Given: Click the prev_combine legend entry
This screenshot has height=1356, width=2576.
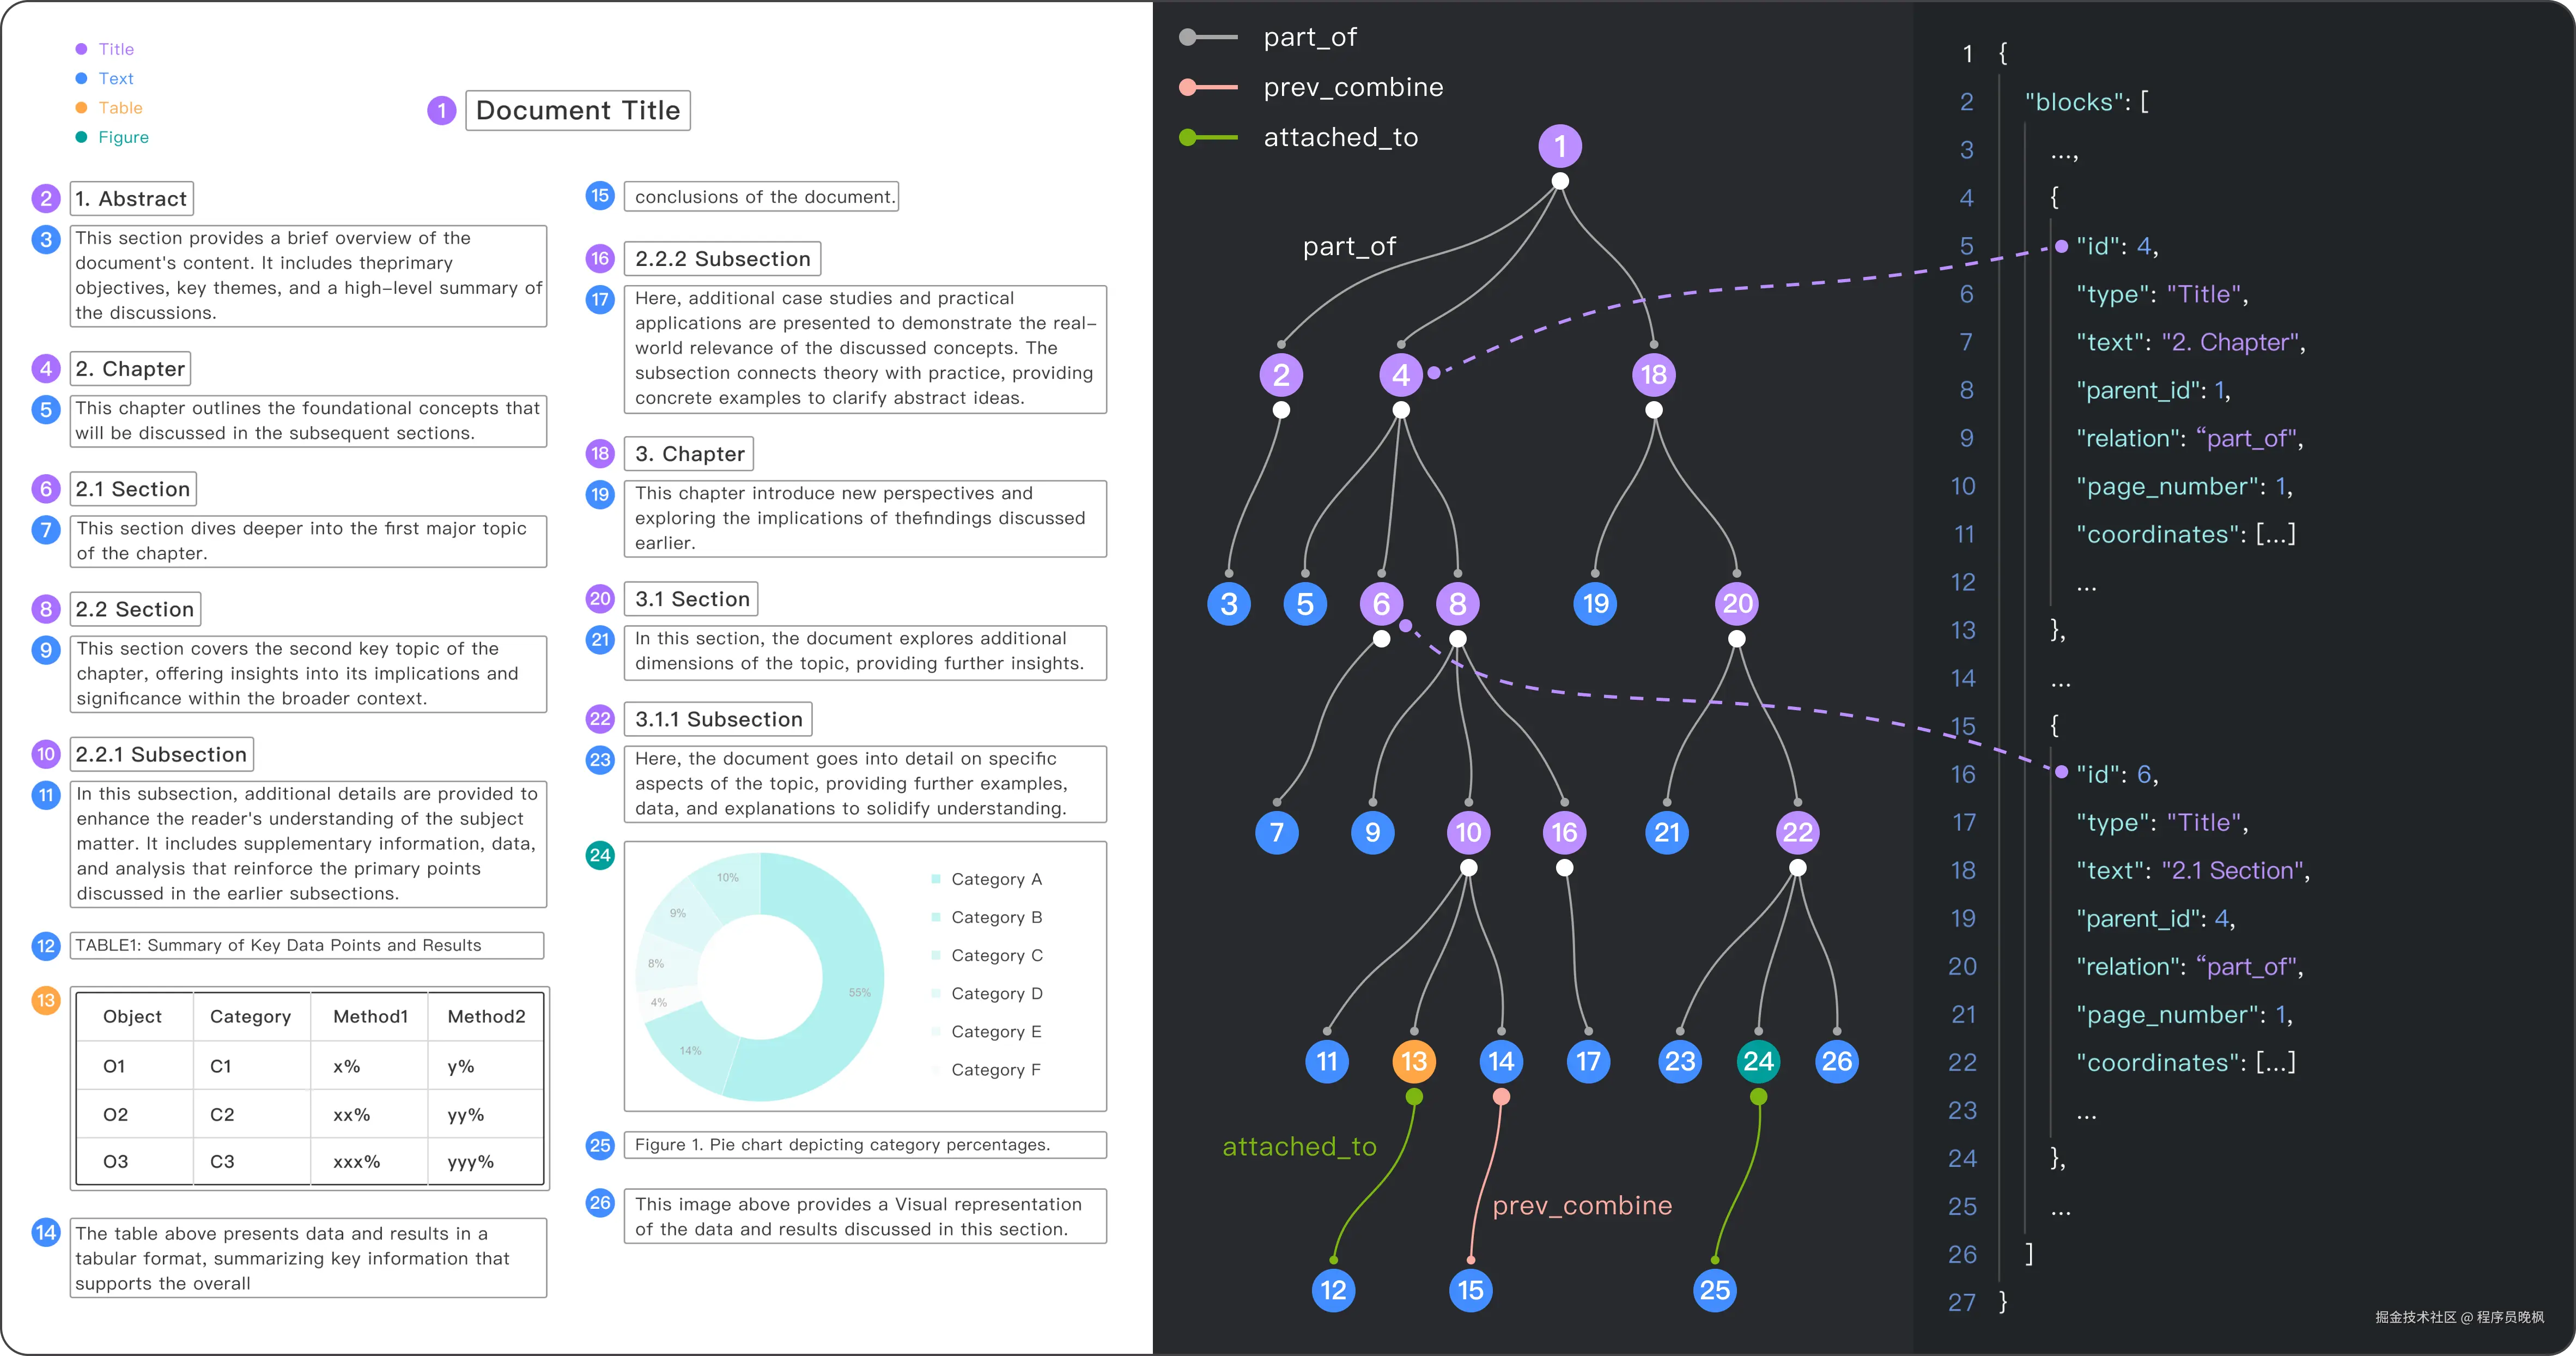Looking at the screenshot, I should 1352,87.
